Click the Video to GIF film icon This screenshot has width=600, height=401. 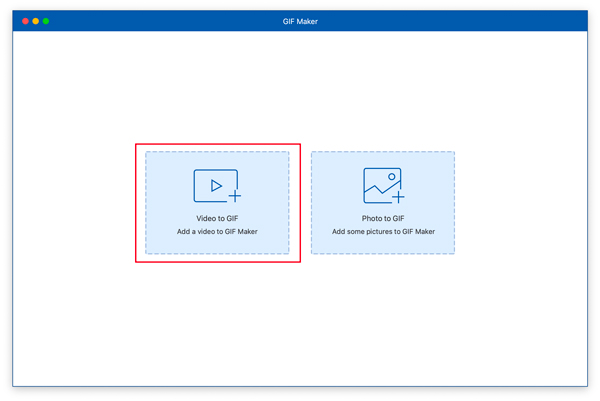212,185
